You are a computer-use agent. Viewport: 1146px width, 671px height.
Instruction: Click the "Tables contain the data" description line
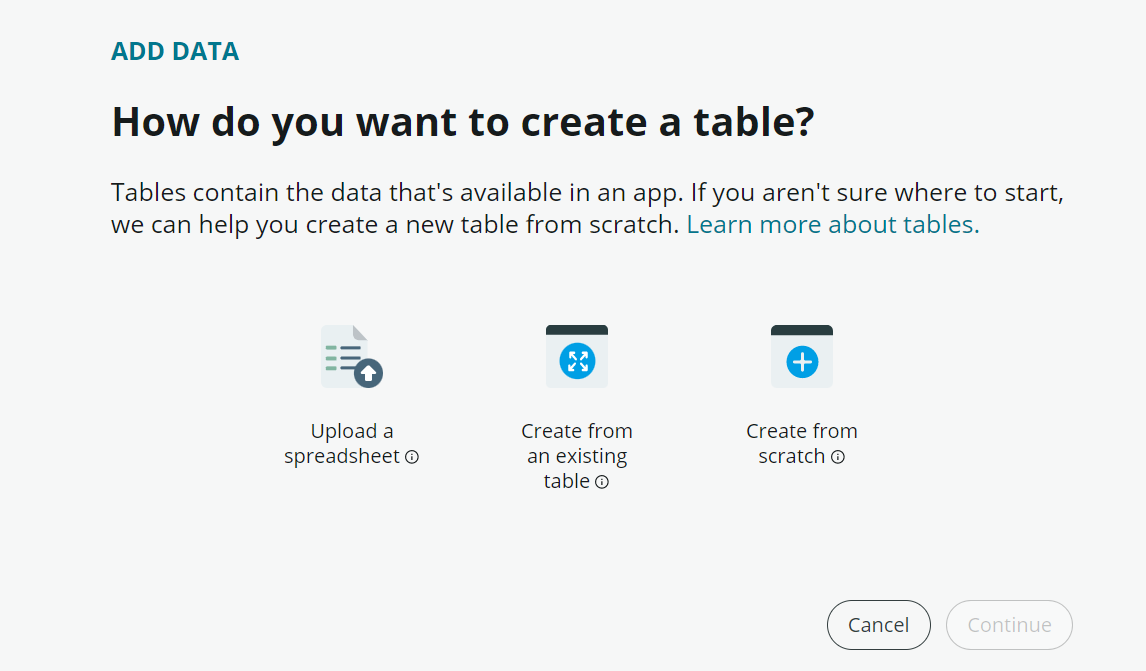coord(594,192)
